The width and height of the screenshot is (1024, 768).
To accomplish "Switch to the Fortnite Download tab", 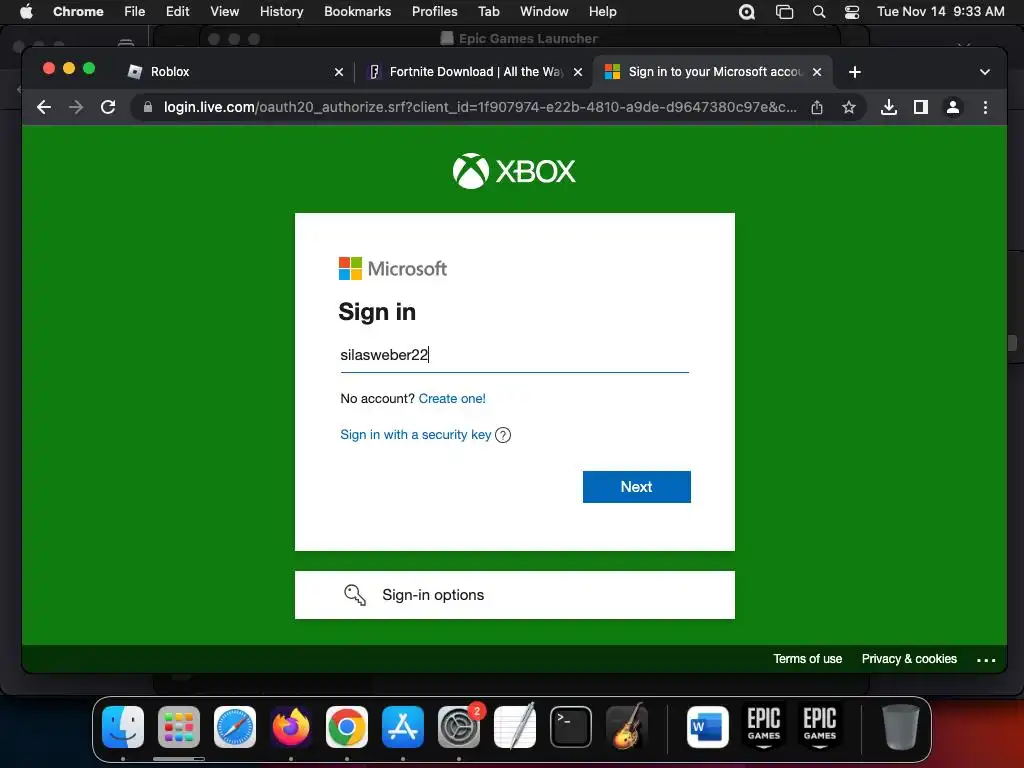I will click(474, 72).
